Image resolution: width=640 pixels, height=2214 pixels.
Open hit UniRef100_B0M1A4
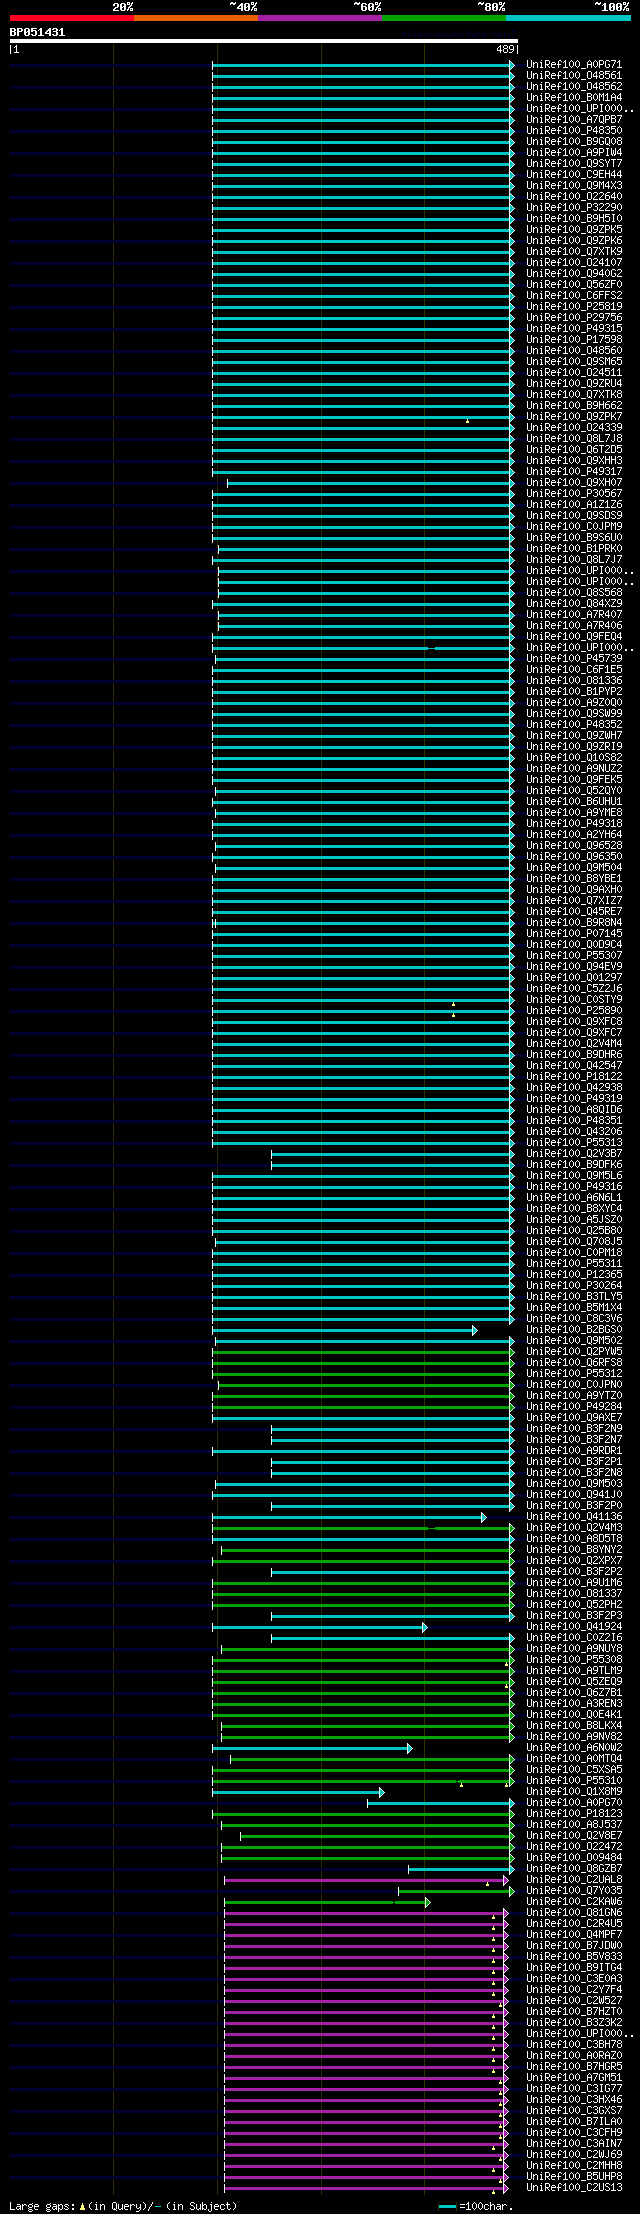pos(574,98)
